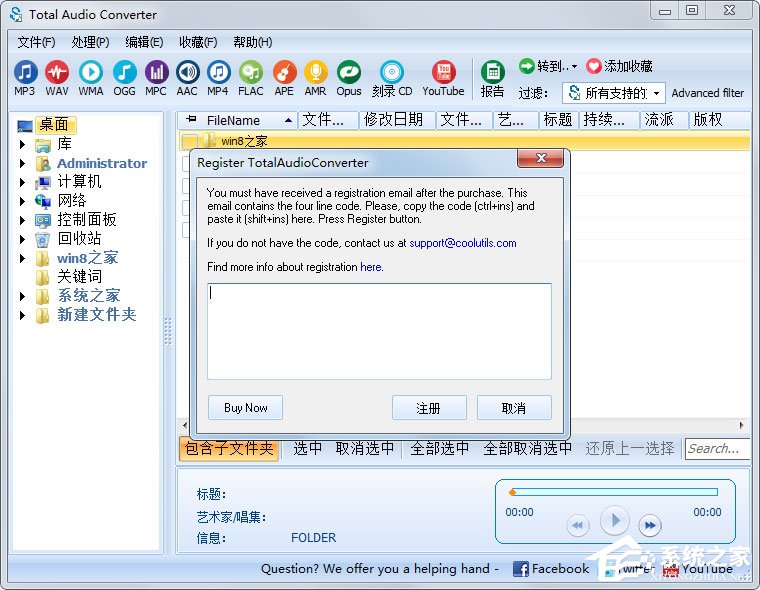
Task: Expand the Administrator tree node
Action: point(22,163)
